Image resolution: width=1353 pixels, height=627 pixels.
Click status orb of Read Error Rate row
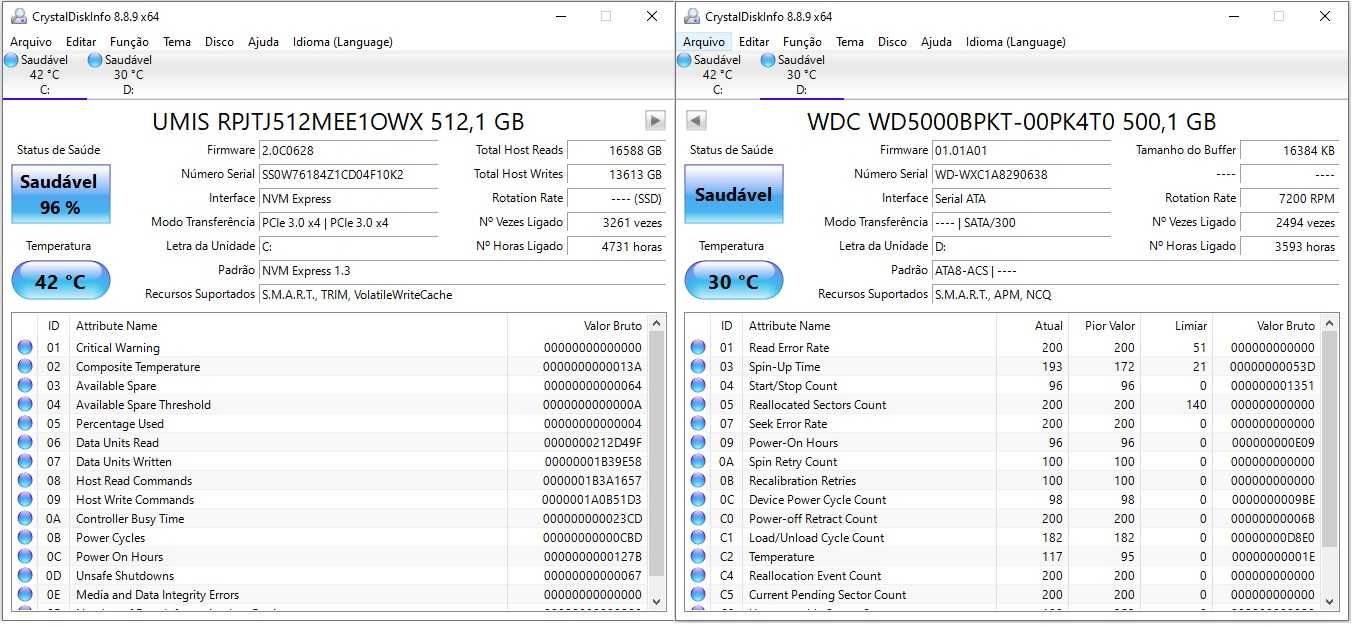[x=698, y=348]
